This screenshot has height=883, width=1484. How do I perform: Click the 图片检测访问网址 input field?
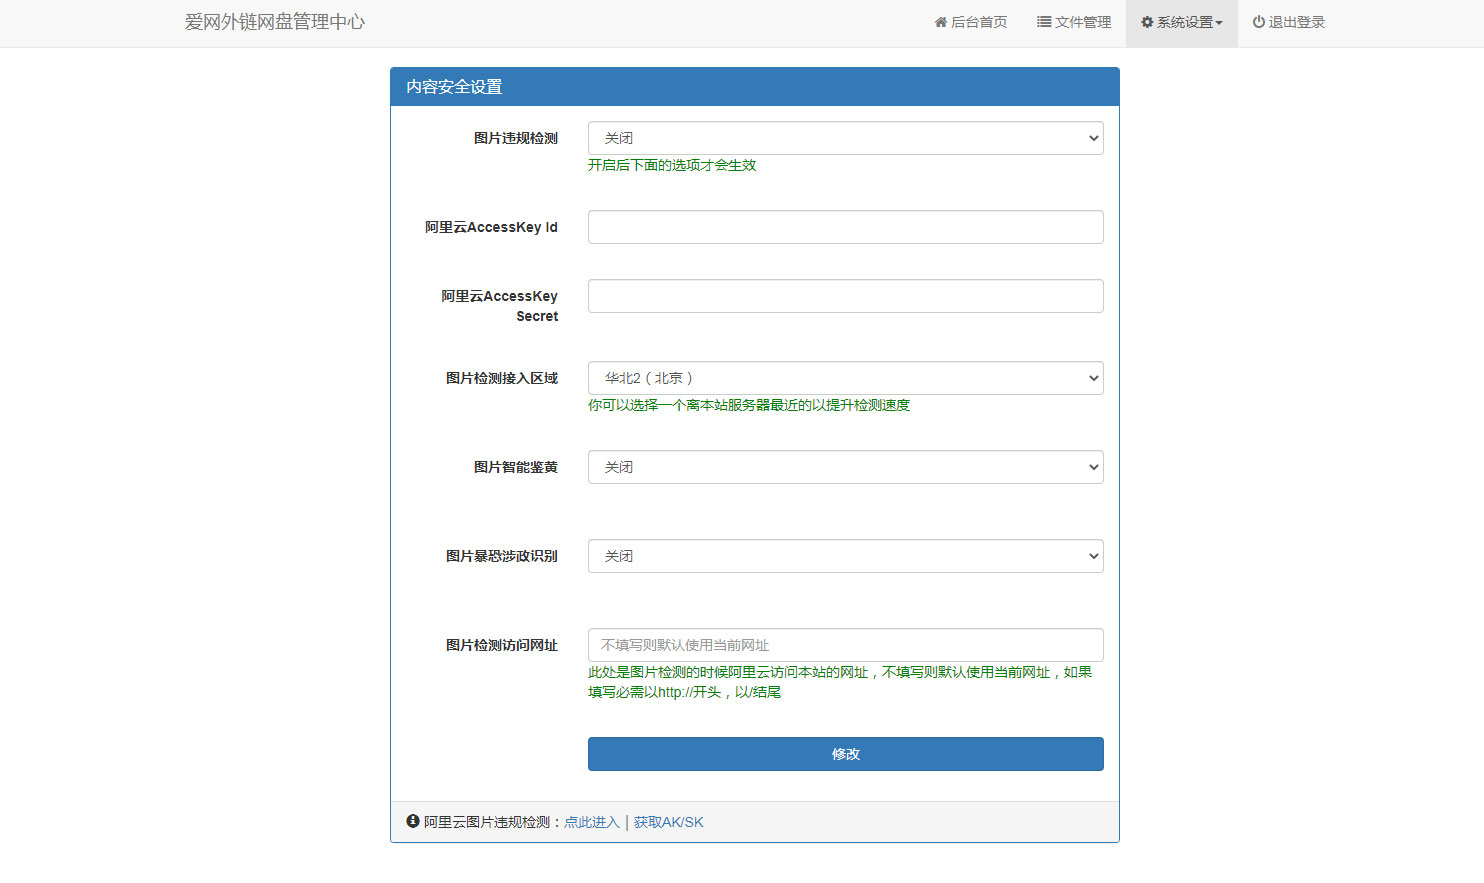(845, 645)
